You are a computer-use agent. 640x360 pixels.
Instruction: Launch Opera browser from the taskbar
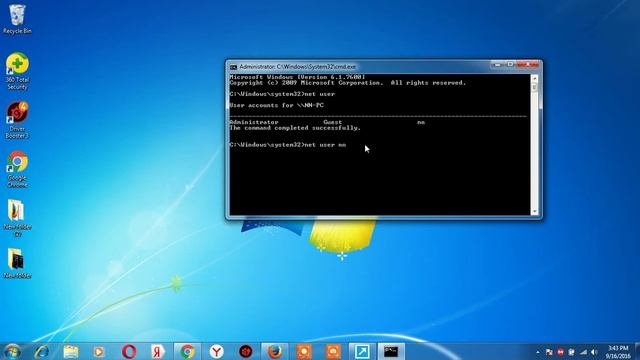(x=129, y=351)
